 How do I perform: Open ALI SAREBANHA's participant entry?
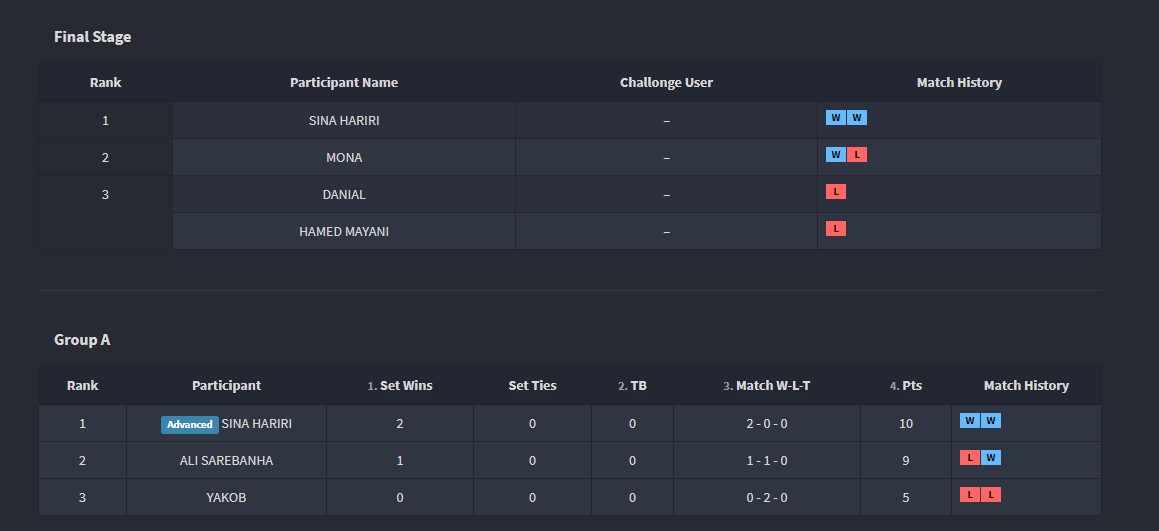point(226,461)
